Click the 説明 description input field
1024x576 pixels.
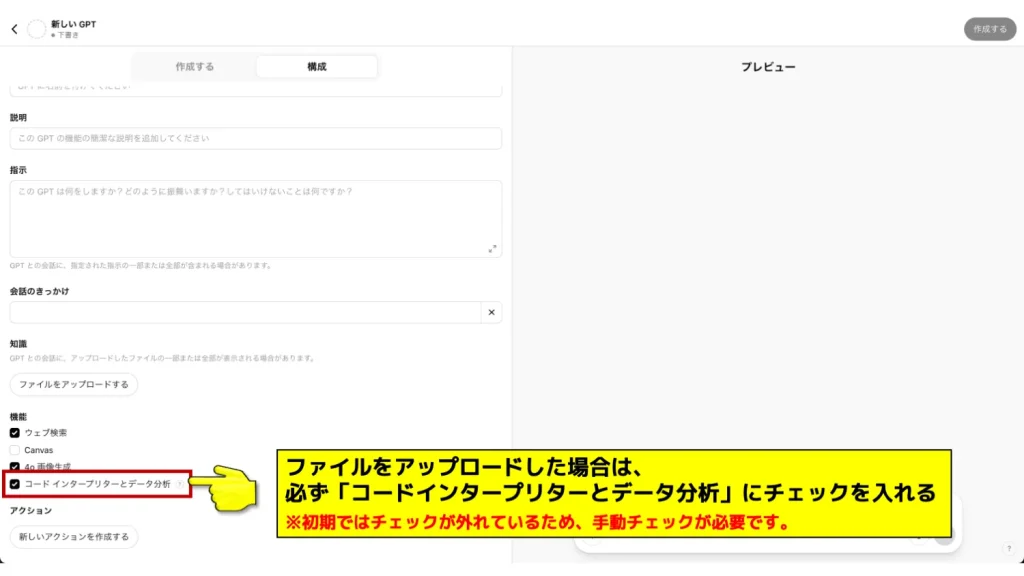[x=255, y=138]
